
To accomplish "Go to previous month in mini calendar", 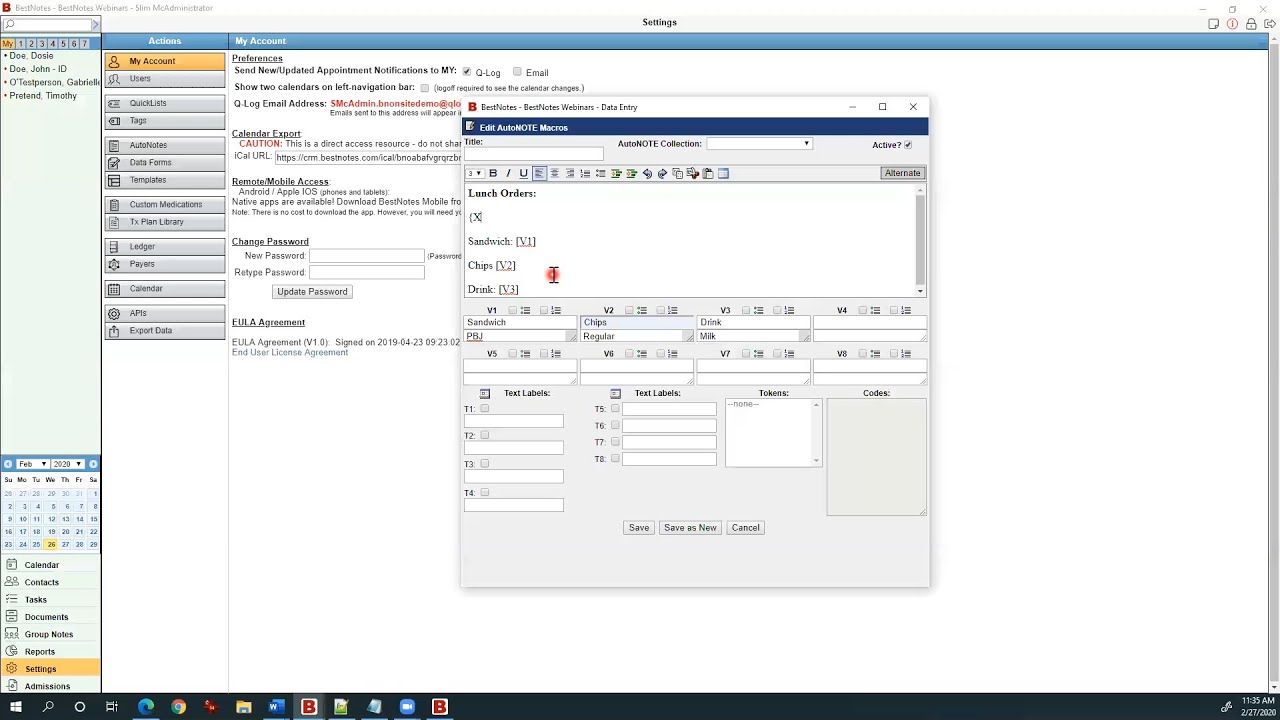I will (x=8, y=464).
